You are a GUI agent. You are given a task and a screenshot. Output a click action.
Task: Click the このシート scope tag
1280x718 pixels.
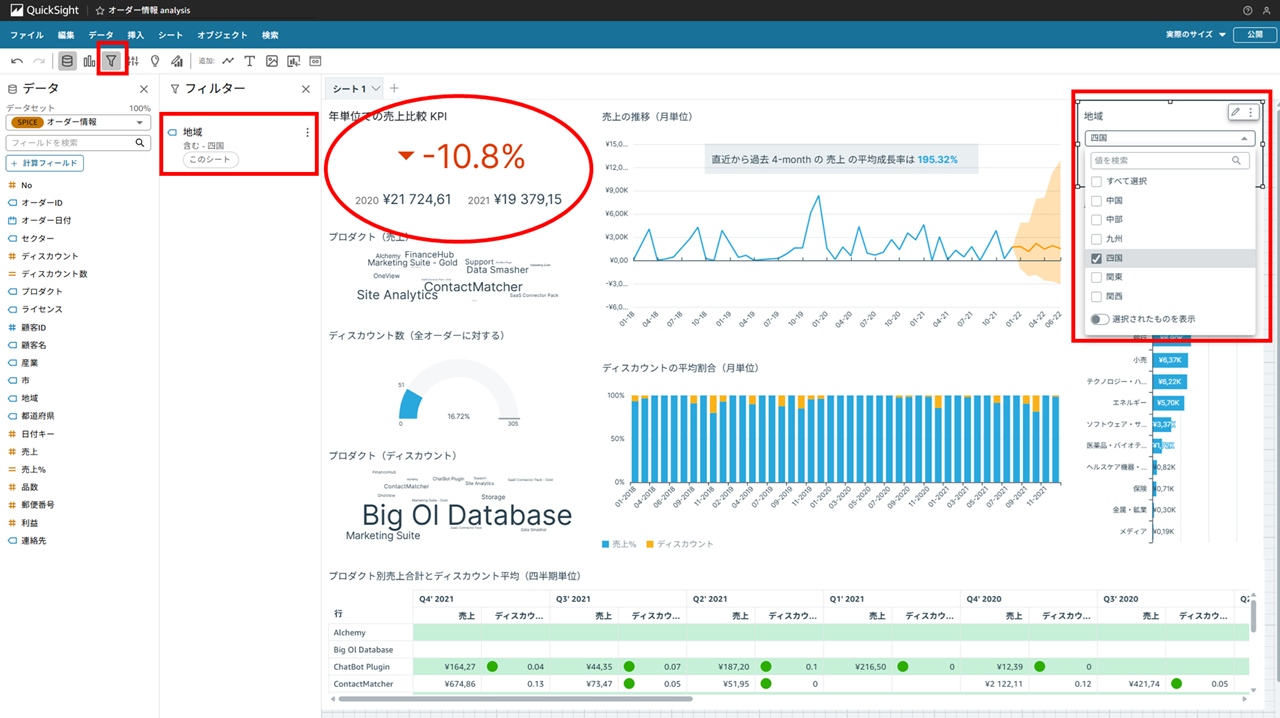click(210, 160)
